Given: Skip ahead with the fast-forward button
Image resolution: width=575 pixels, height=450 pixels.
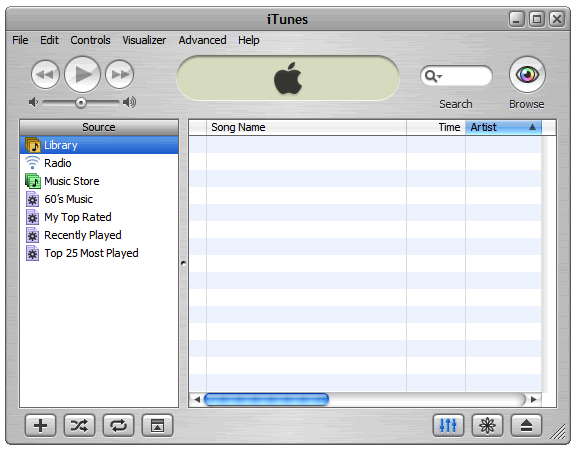Looking at the screenshot, I should (x=120, y=74).
